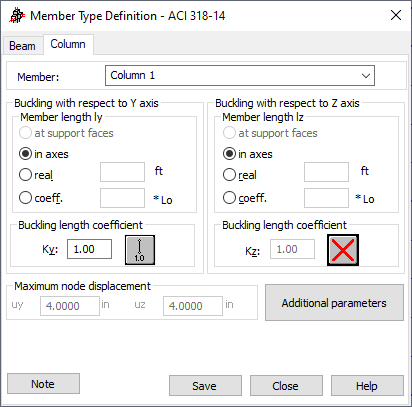Viewport: 412px width, 407px height.
Task: Expand the Member dropdown arrow
Action: coord(366,76)
